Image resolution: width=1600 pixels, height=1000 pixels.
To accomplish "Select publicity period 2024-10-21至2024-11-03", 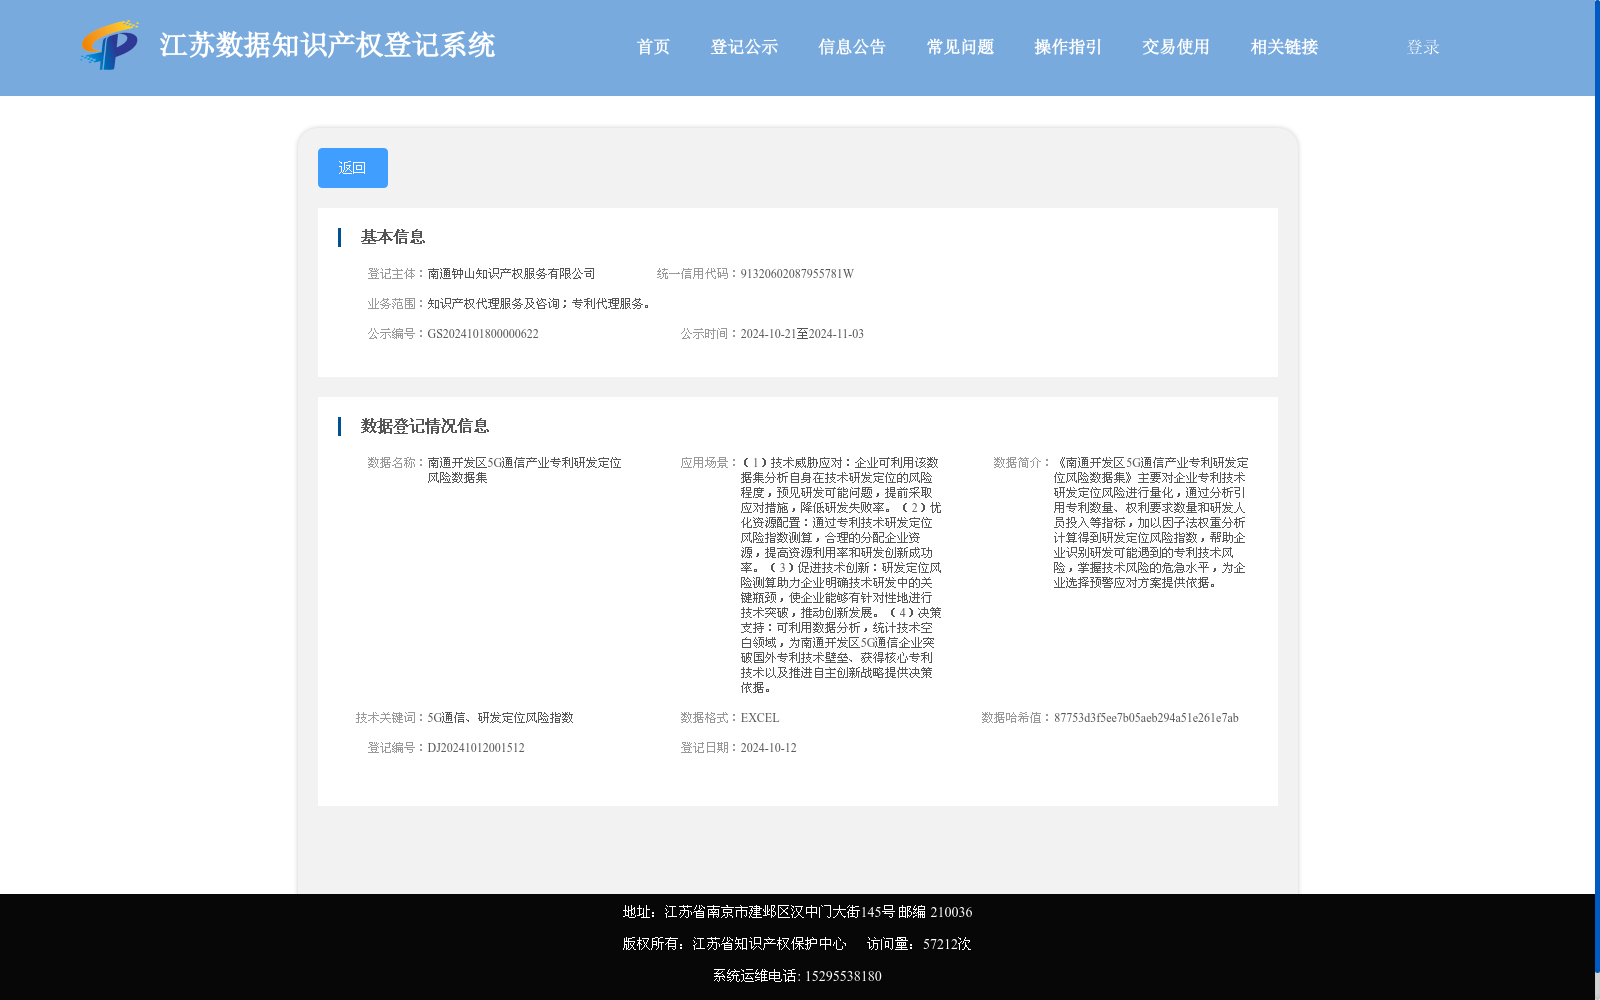I will tap(802, 334).
